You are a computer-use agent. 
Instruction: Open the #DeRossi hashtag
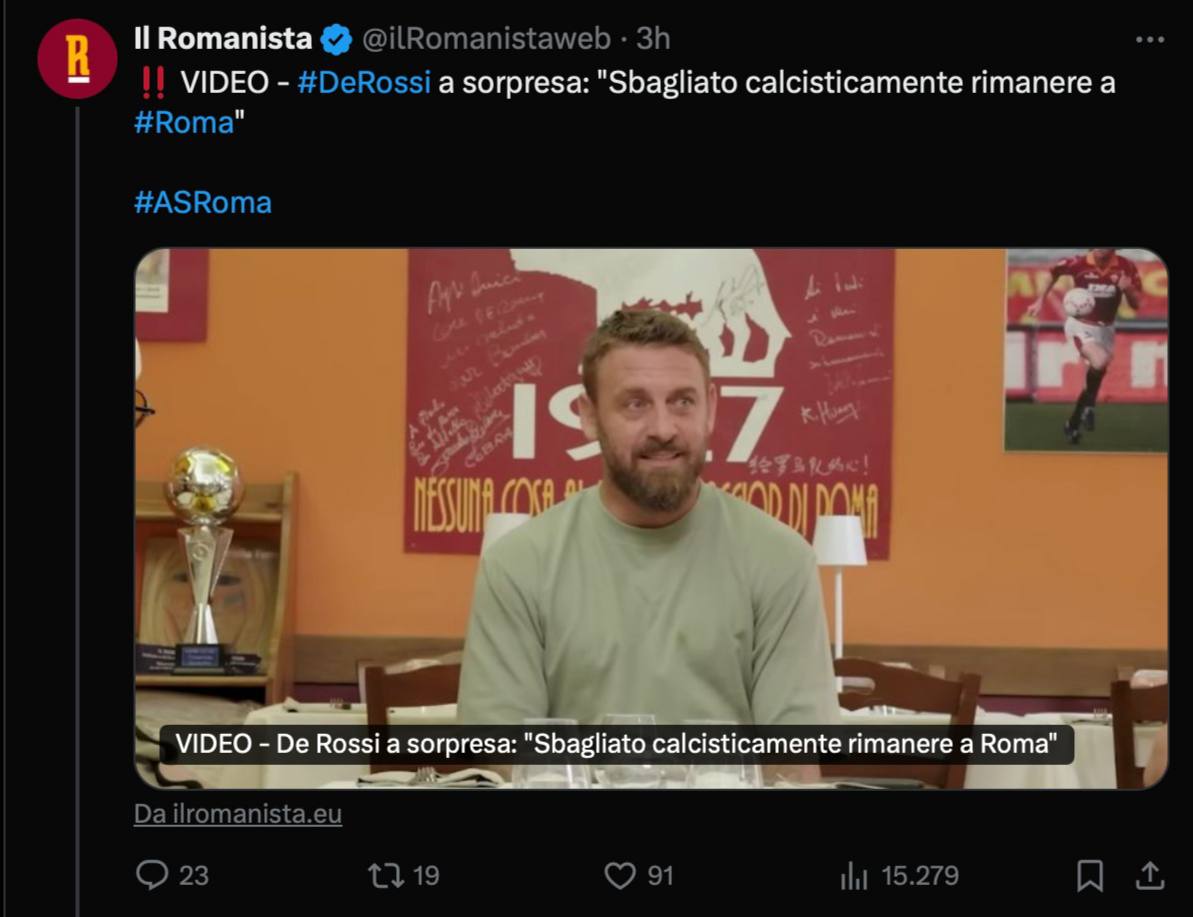364,82
